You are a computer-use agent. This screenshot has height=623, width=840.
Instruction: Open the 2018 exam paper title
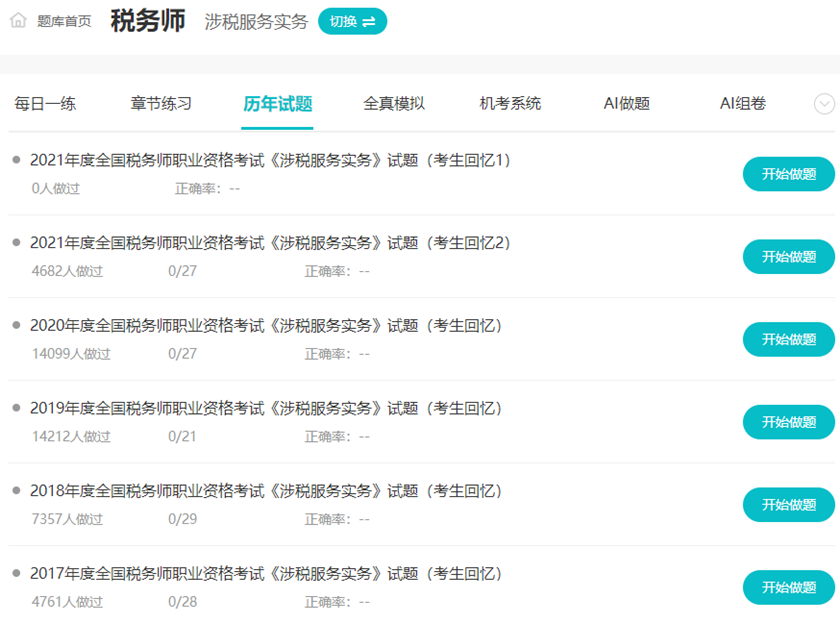265,489
